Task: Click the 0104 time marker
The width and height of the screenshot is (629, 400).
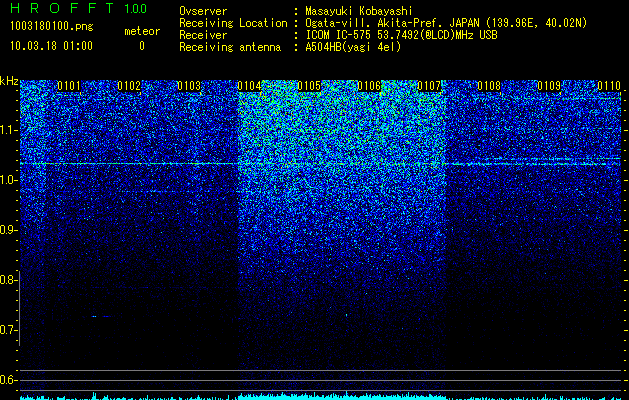Action: [249, 86]
